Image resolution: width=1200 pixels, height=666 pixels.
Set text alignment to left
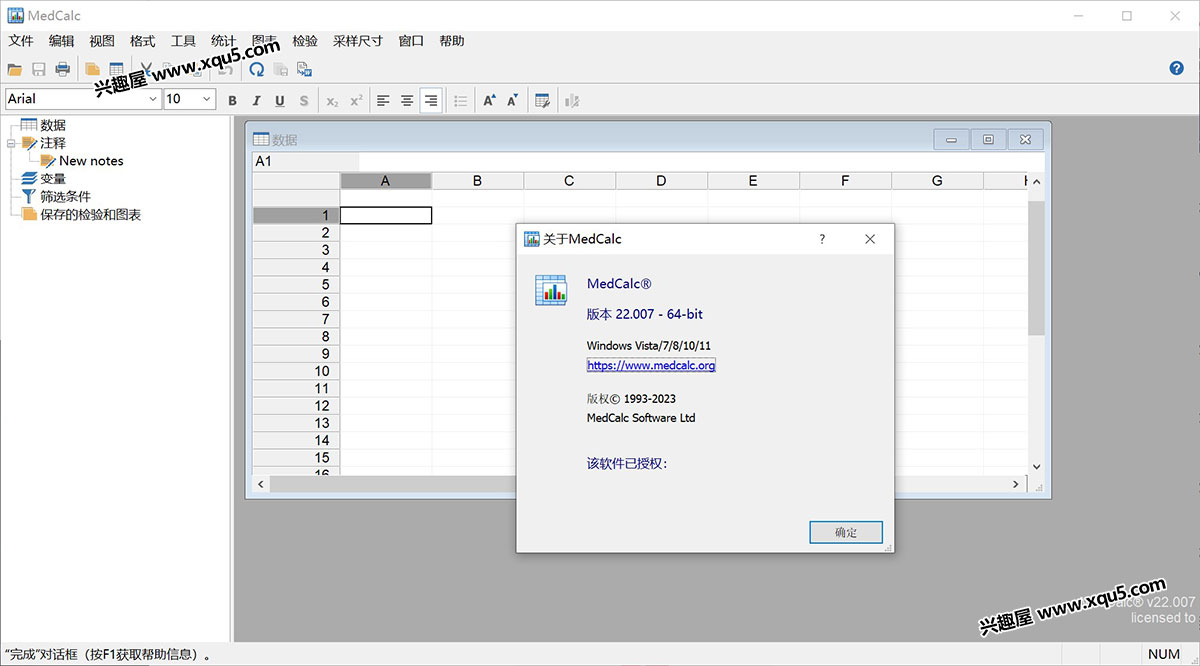click(383, 100)
